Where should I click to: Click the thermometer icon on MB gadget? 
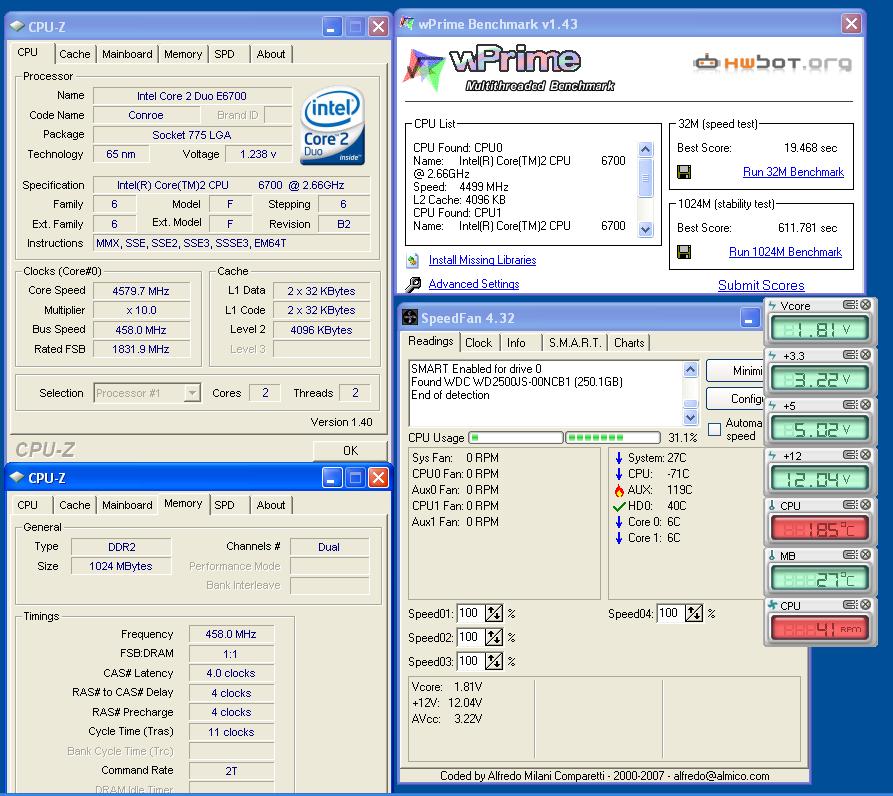772,555
